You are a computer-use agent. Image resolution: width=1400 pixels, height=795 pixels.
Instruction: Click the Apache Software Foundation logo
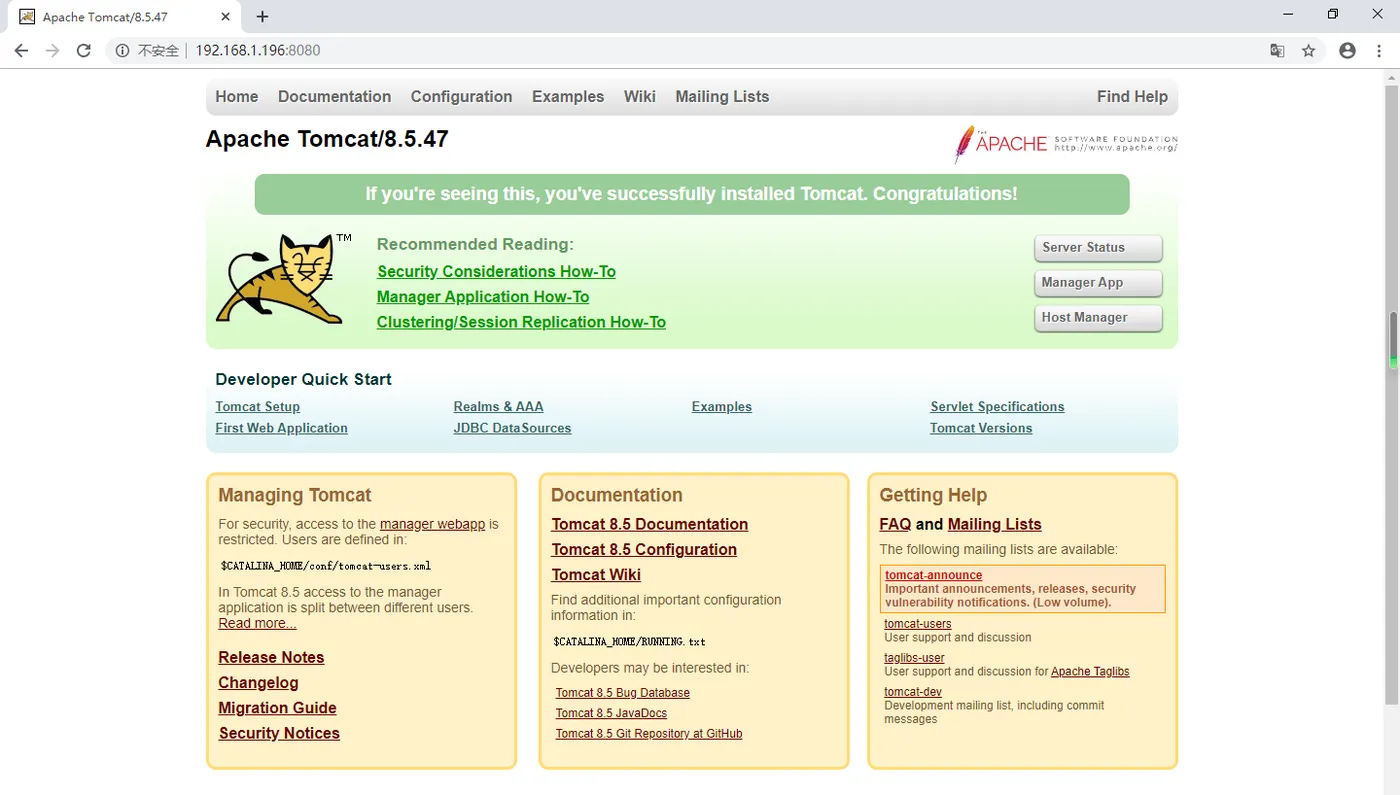(1065, 144)
